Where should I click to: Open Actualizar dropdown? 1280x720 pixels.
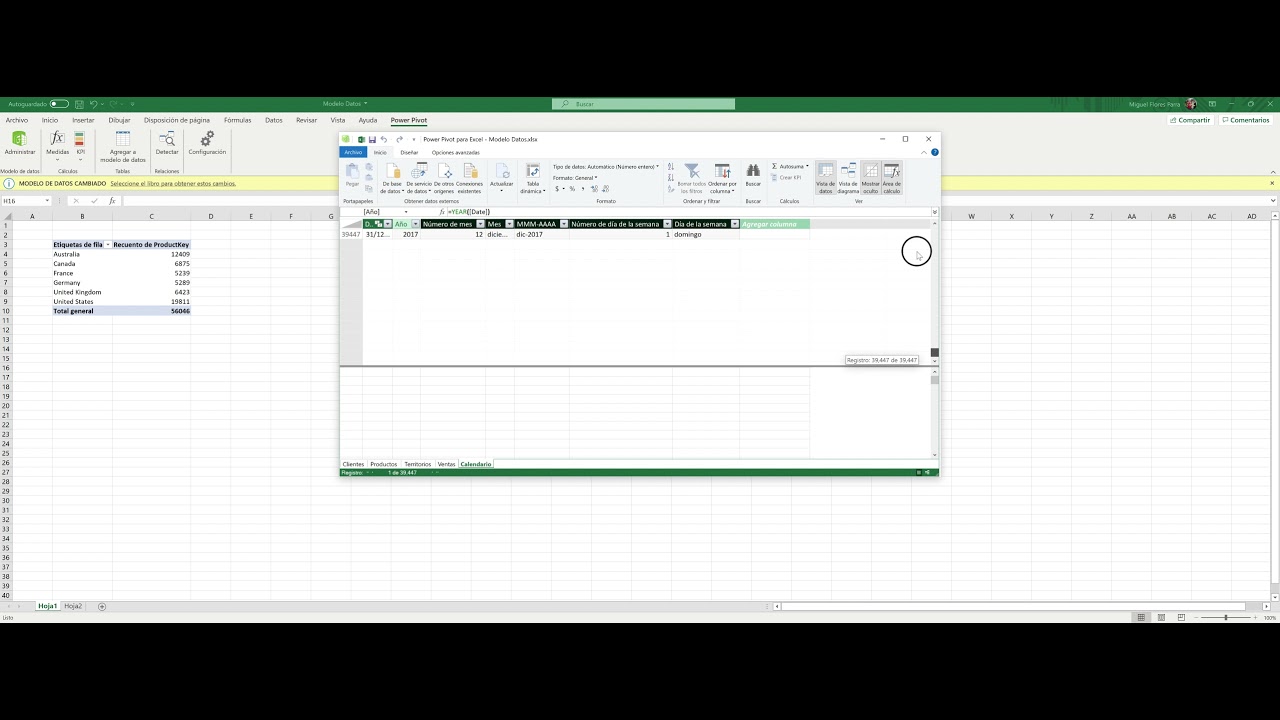tap(502, 178)
